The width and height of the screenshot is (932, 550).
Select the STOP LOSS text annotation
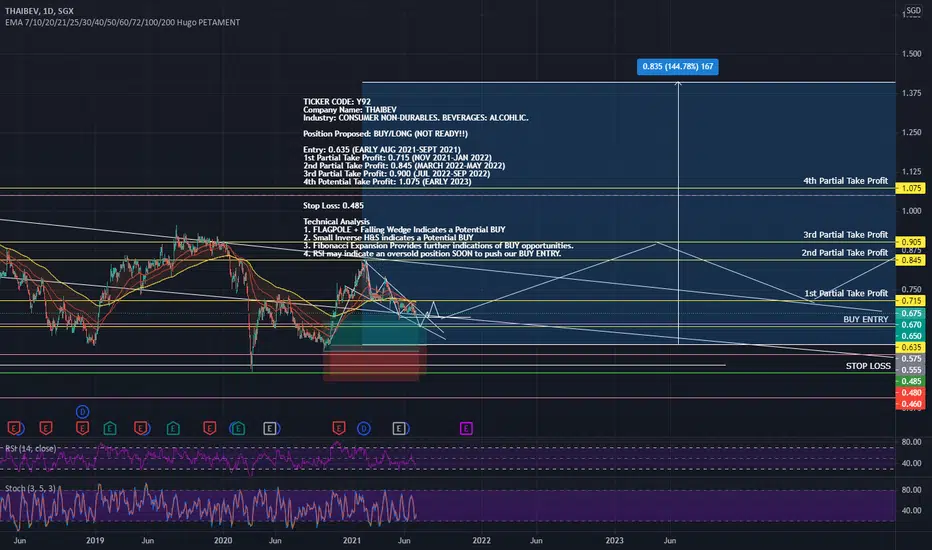pyautogui.click(x=868, y=366)
